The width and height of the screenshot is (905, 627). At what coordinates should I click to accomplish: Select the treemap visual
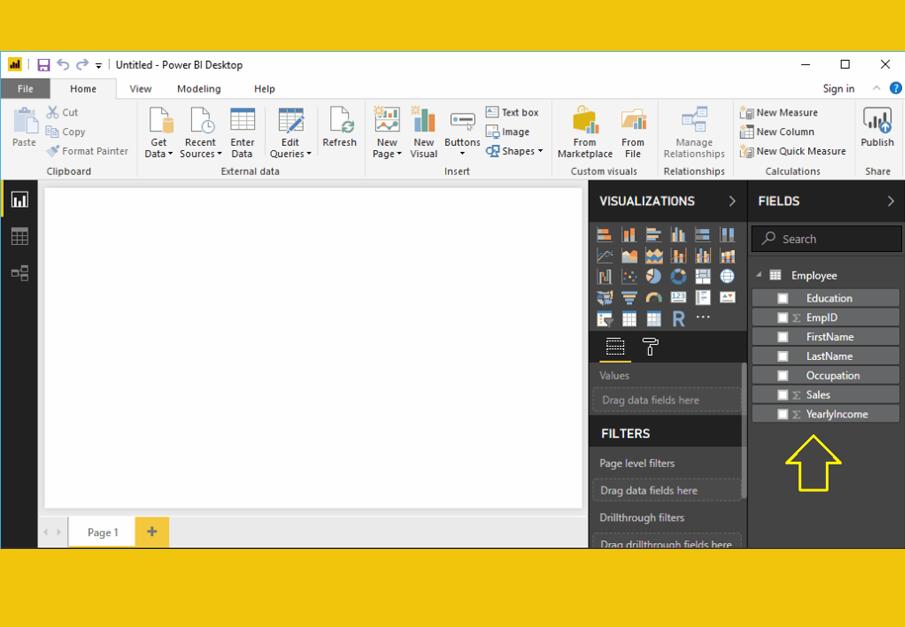[x=703, y=276]
